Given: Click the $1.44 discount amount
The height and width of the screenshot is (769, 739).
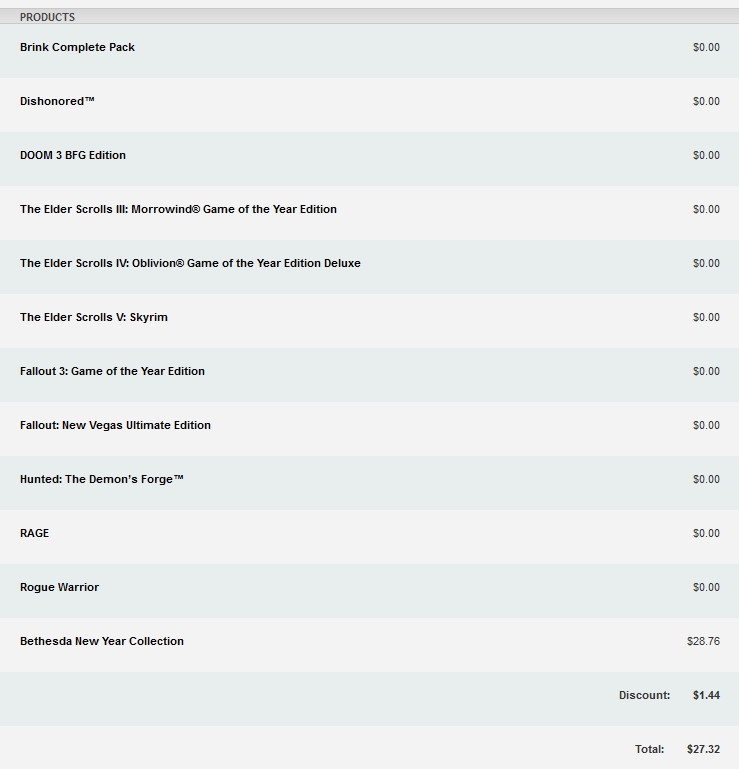Looking at the screenshot, I should click(706, 695).
